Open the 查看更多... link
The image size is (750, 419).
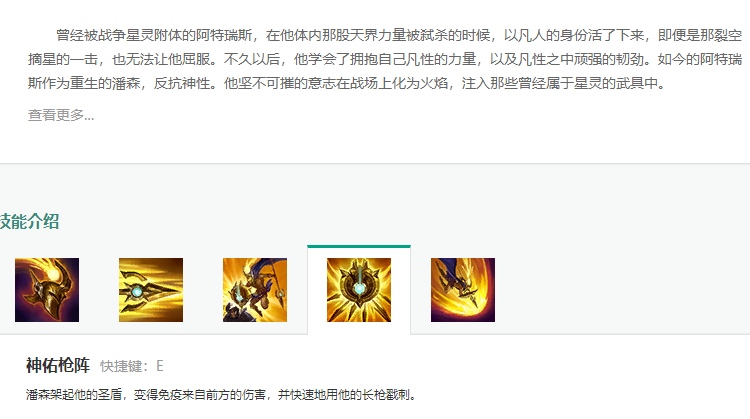point(61,115)
